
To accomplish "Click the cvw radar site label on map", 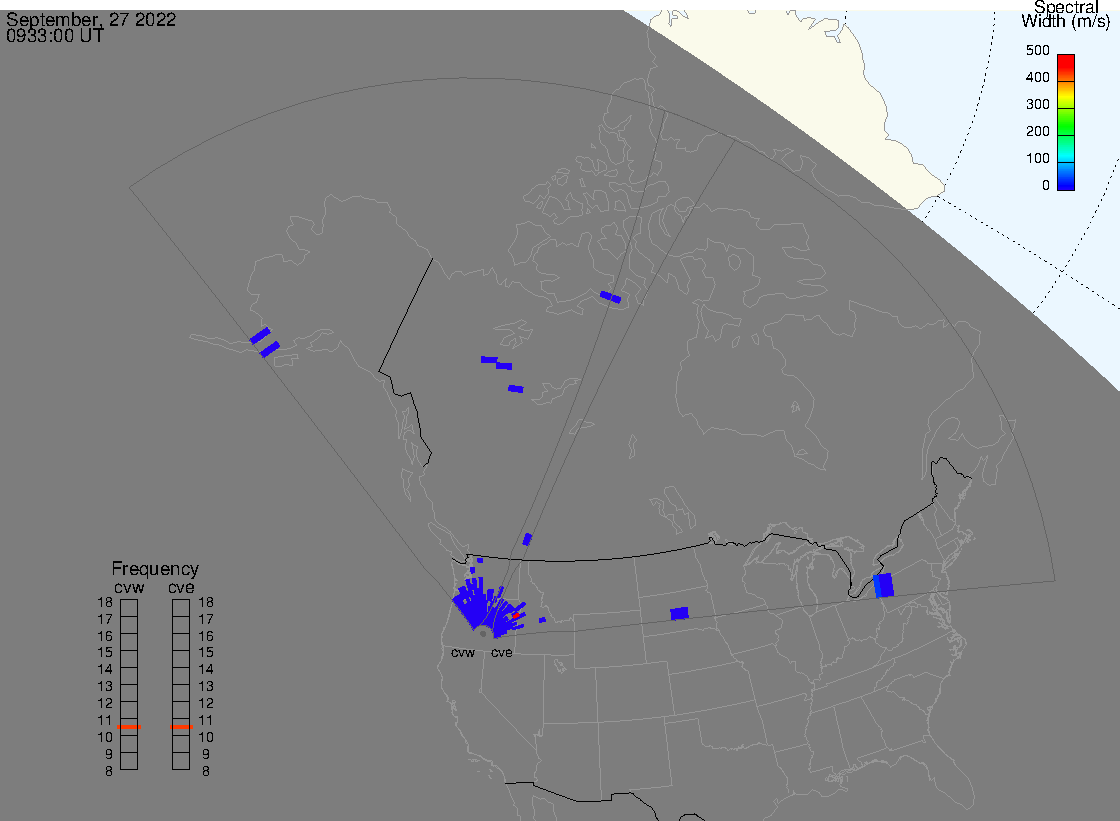I will pyautogui.click(x=463, y=652).
